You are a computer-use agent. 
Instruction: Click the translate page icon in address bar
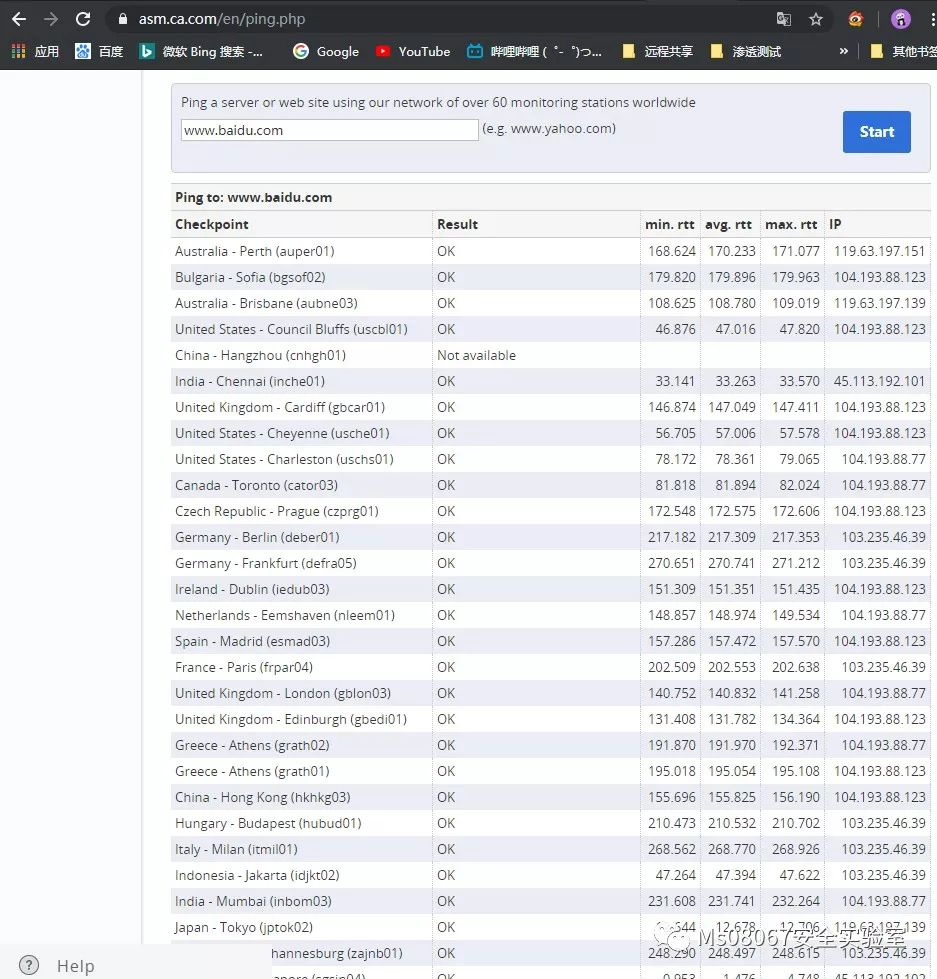tap(783, 19)
